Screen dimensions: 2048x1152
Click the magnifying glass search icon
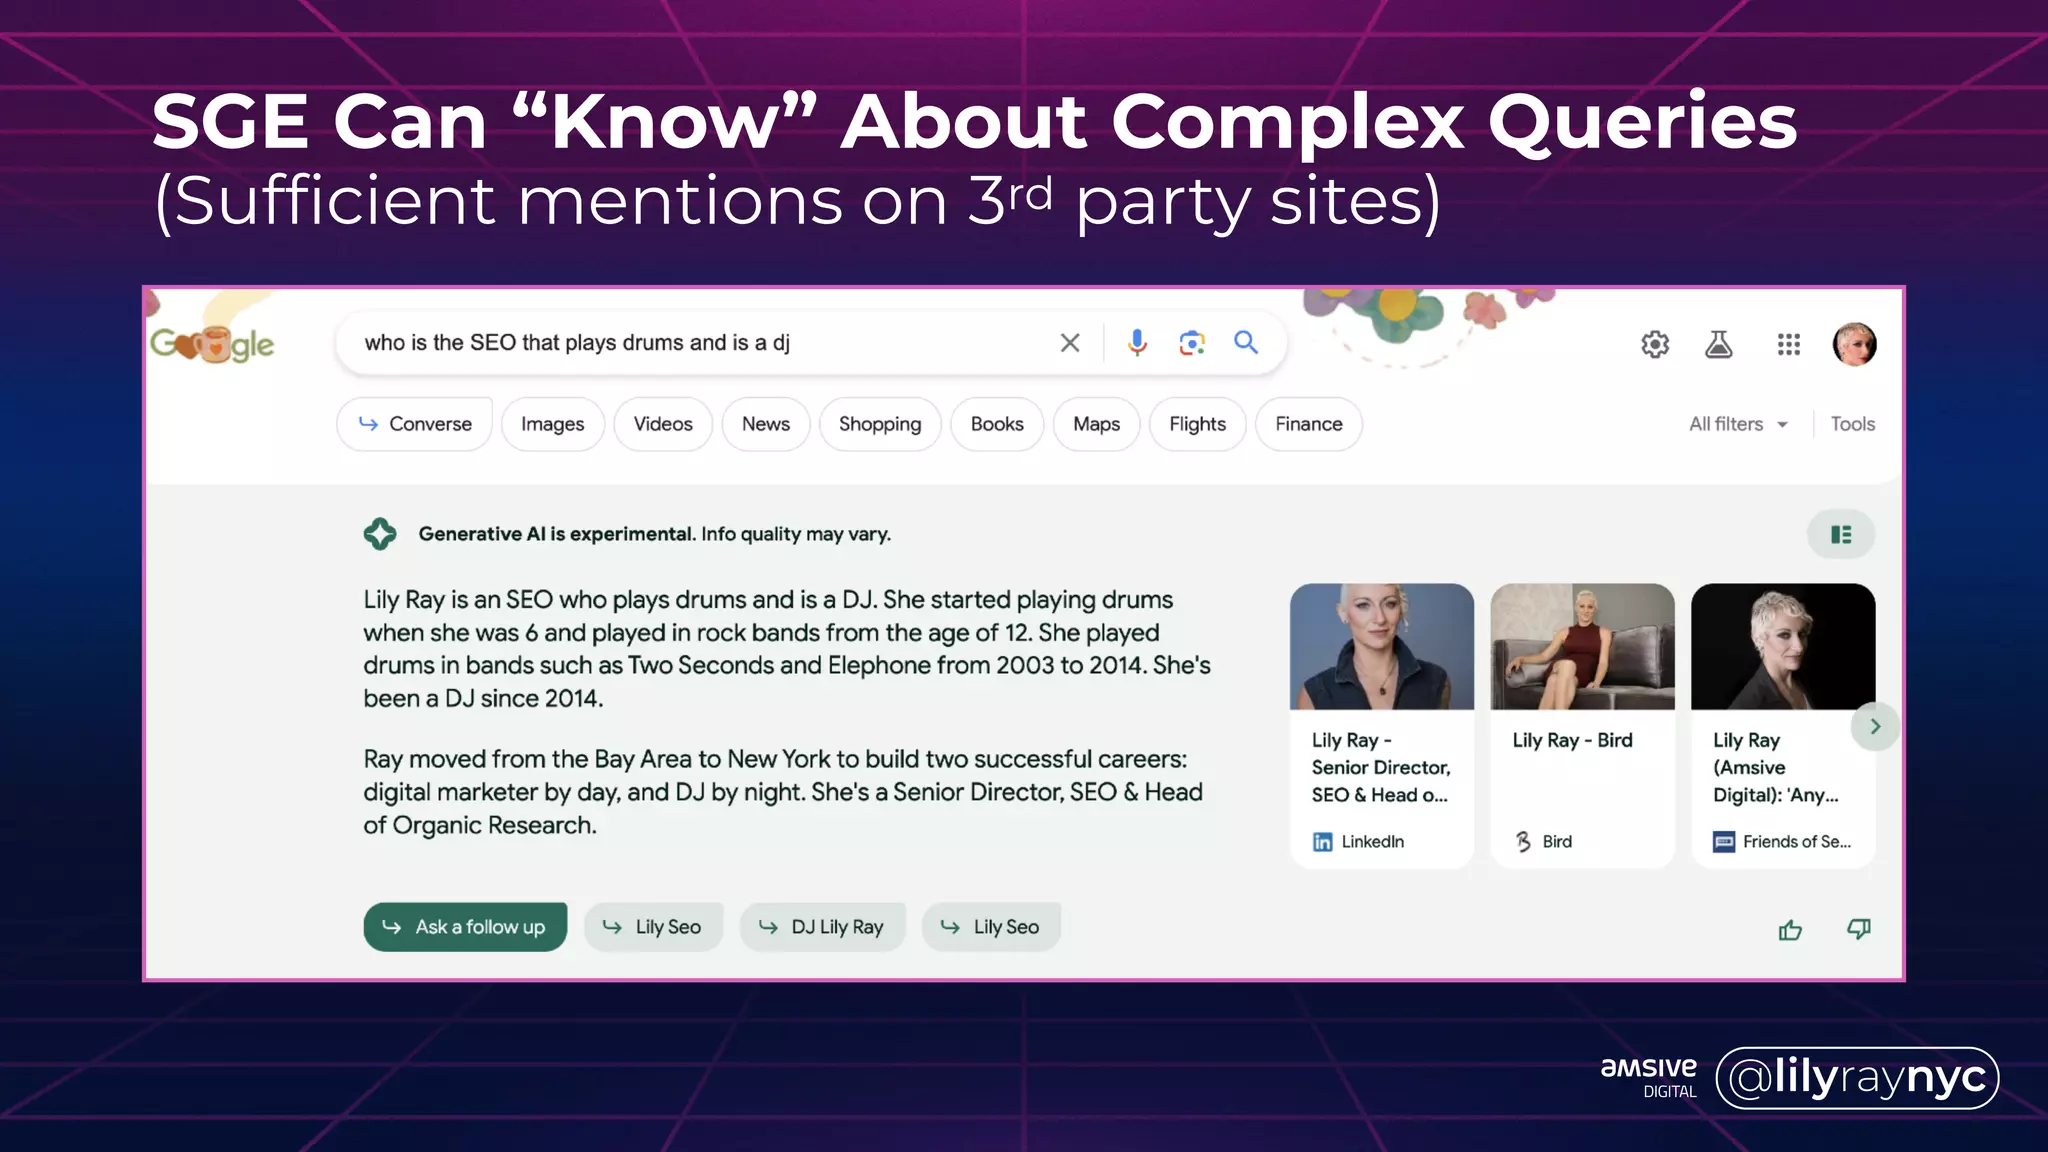1246,343
